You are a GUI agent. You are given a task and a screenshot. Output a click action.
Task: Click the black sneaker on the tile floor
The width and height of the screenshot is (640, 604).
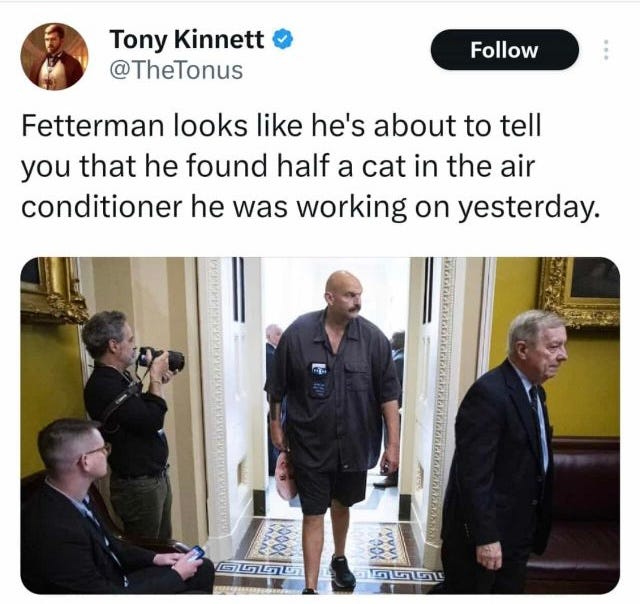(342, 571)
